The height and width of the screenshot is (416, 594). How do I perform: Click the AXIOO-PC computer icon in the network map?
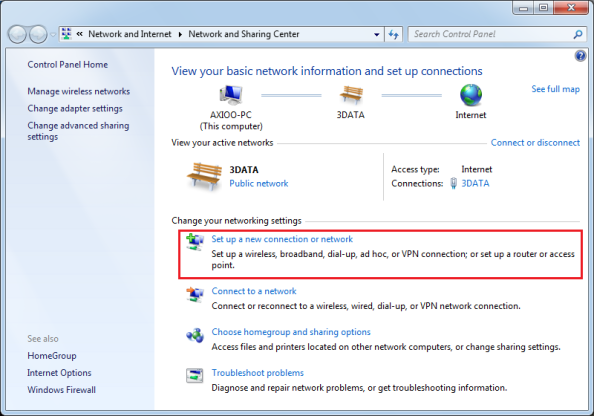[x=231, y=94]
